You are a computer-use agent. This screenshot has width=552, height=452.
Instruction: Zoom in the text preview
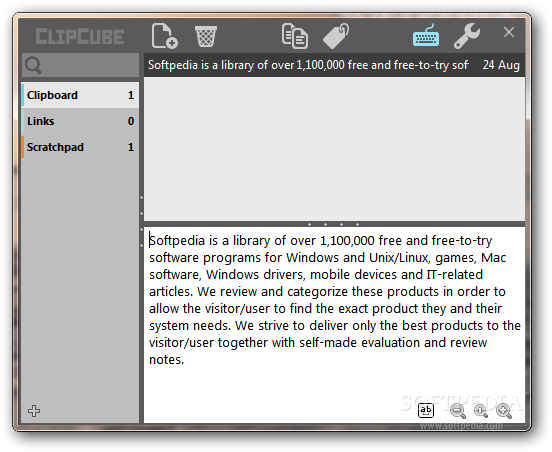[504, 411]
